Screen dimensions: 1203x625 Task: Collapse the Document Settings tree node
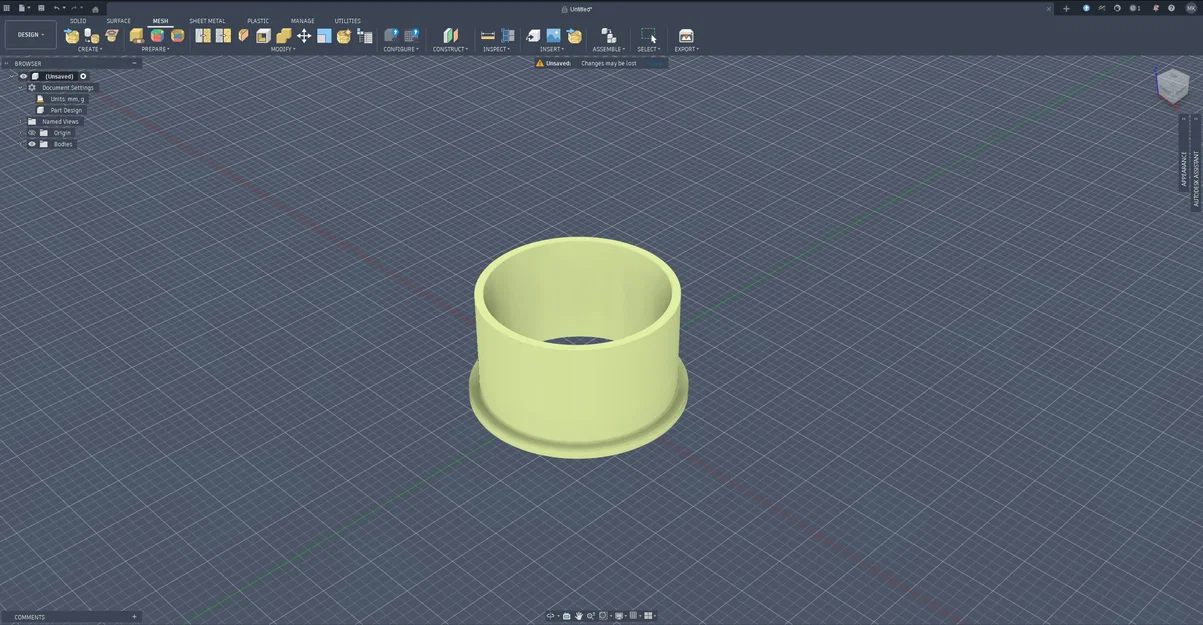20,88
